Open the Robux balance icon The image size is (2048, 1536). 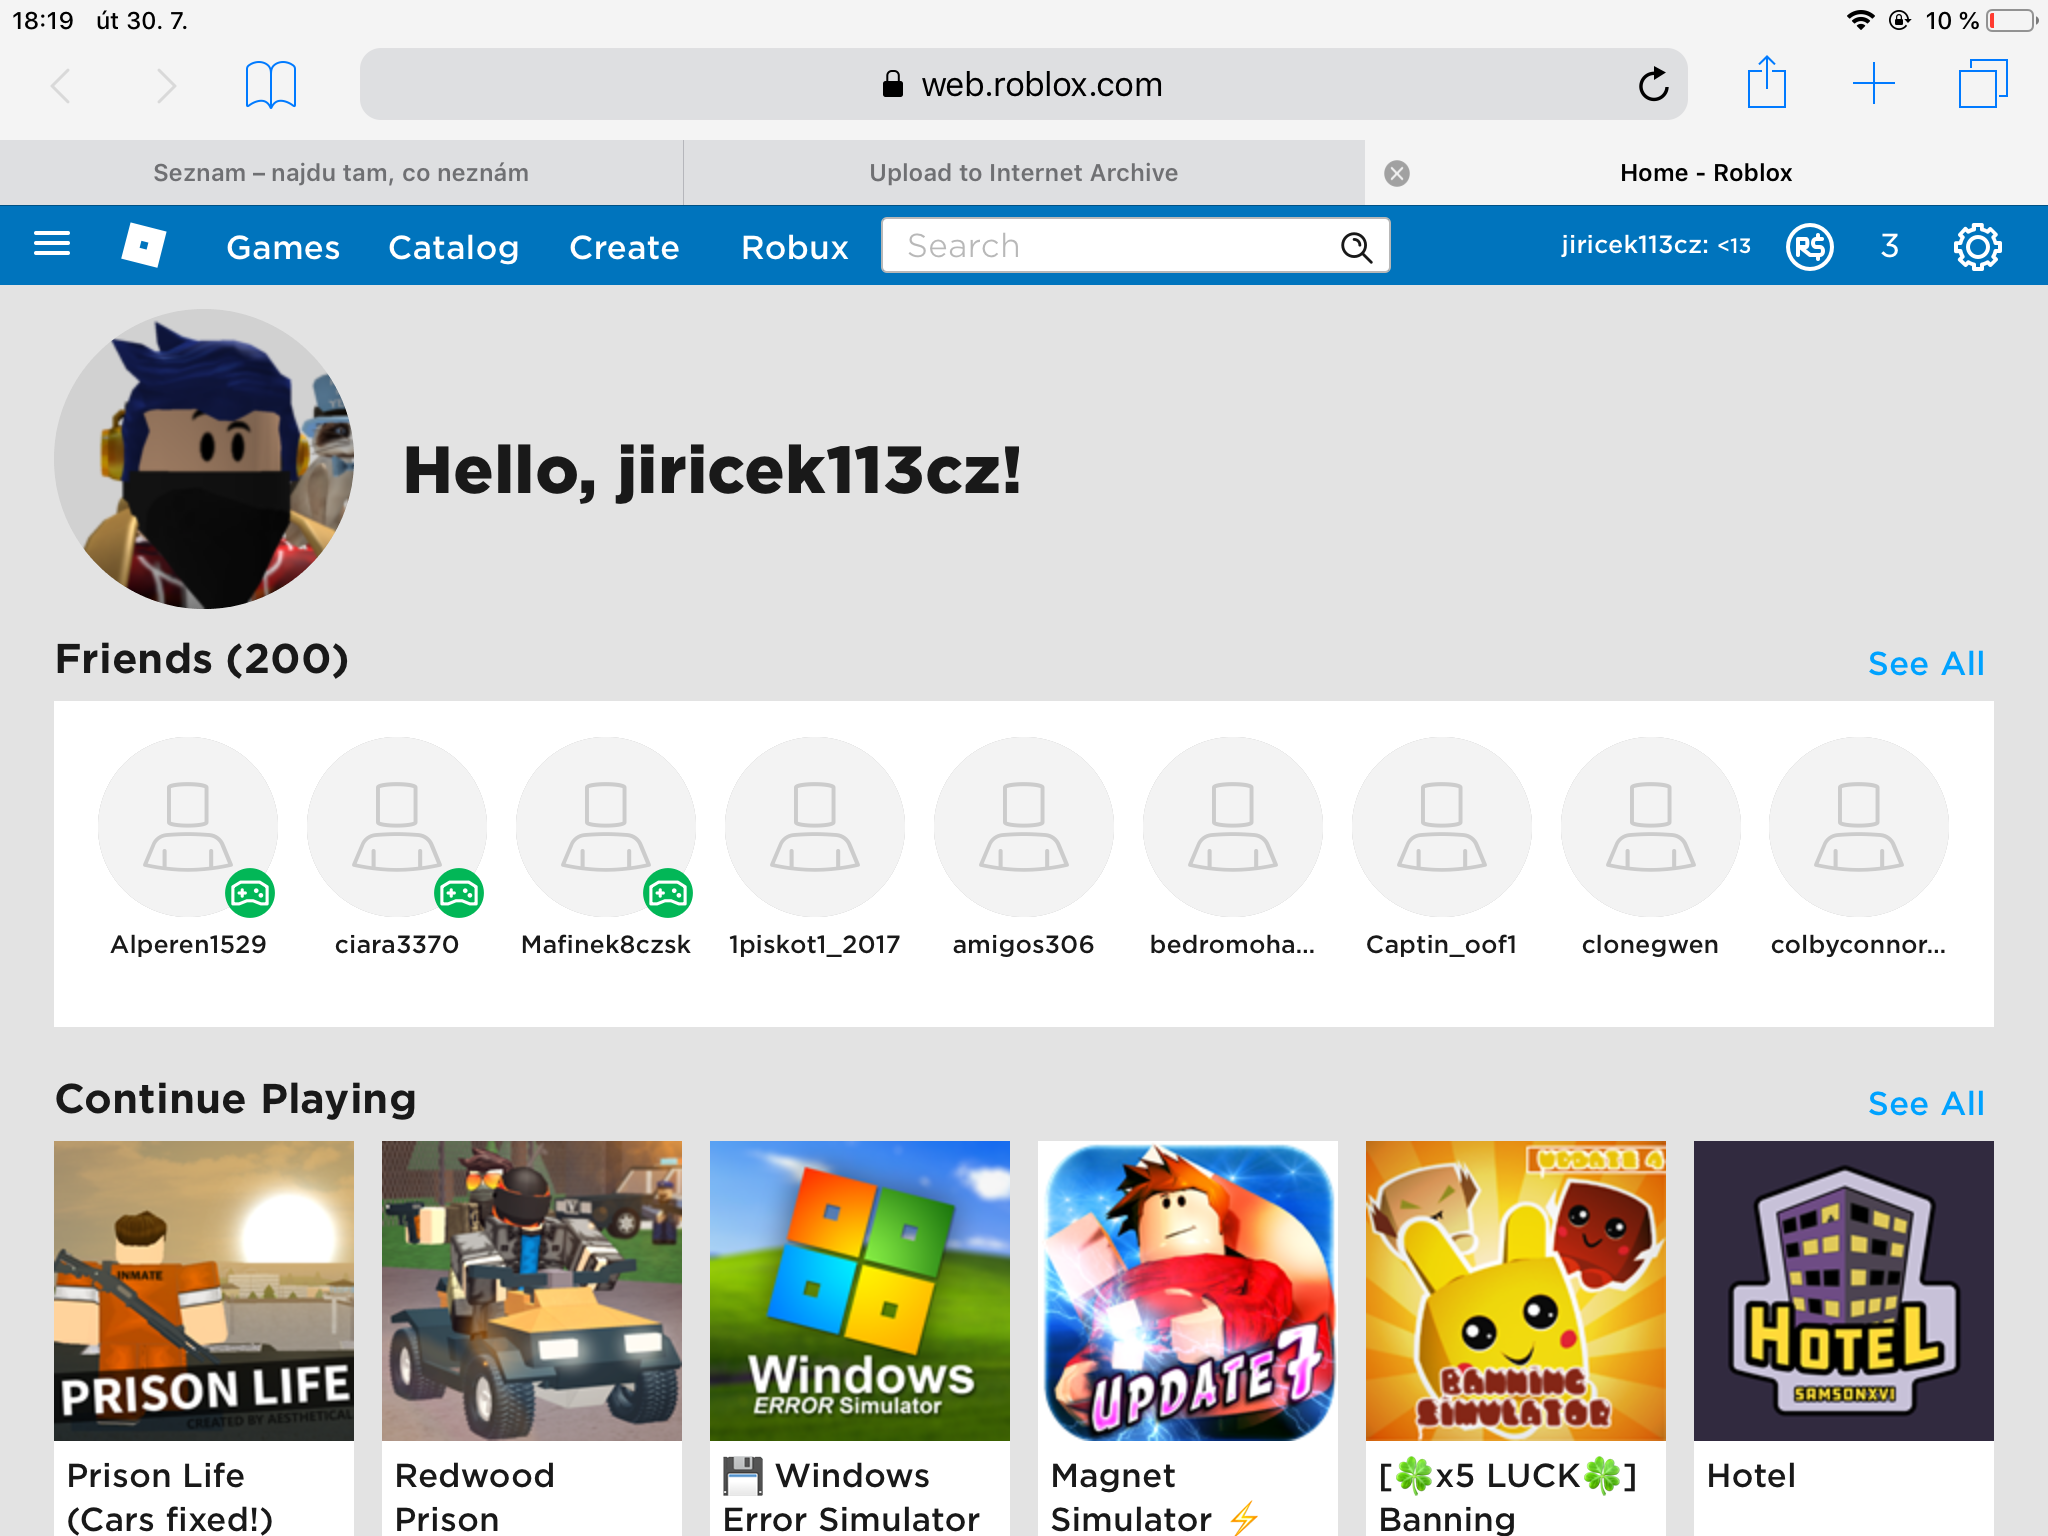pyautogui.click(x=1810, y=246)
